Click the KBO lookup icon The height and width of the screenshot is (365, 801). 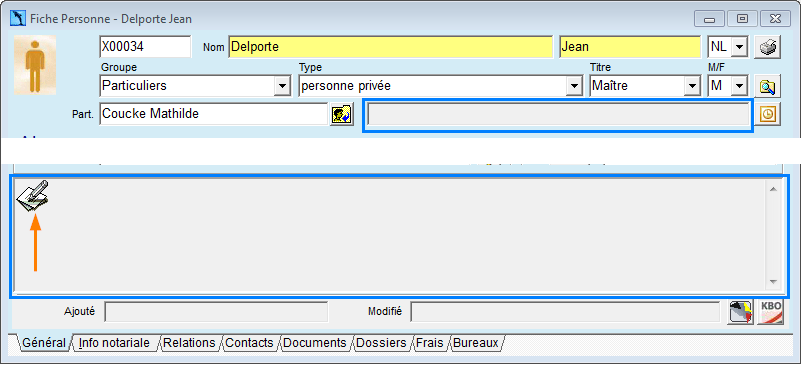[x=771, y=312]
